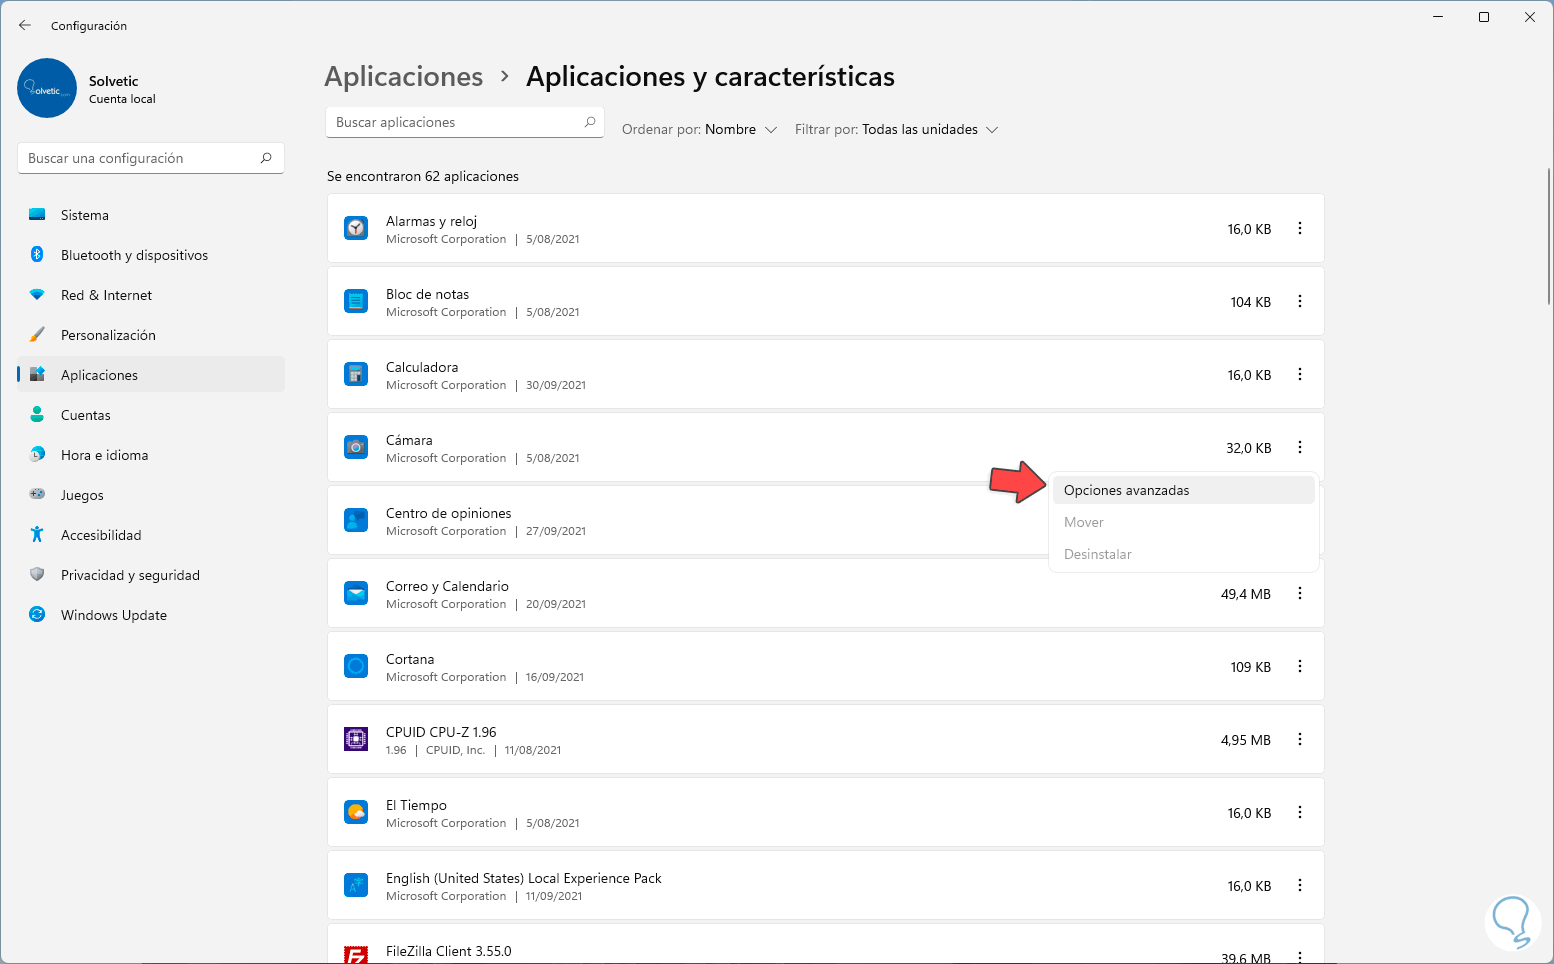This screenshot has height=964, width=1554.
Task: Click the Sistema monitor icon
Action: click(x=37, y=215)
